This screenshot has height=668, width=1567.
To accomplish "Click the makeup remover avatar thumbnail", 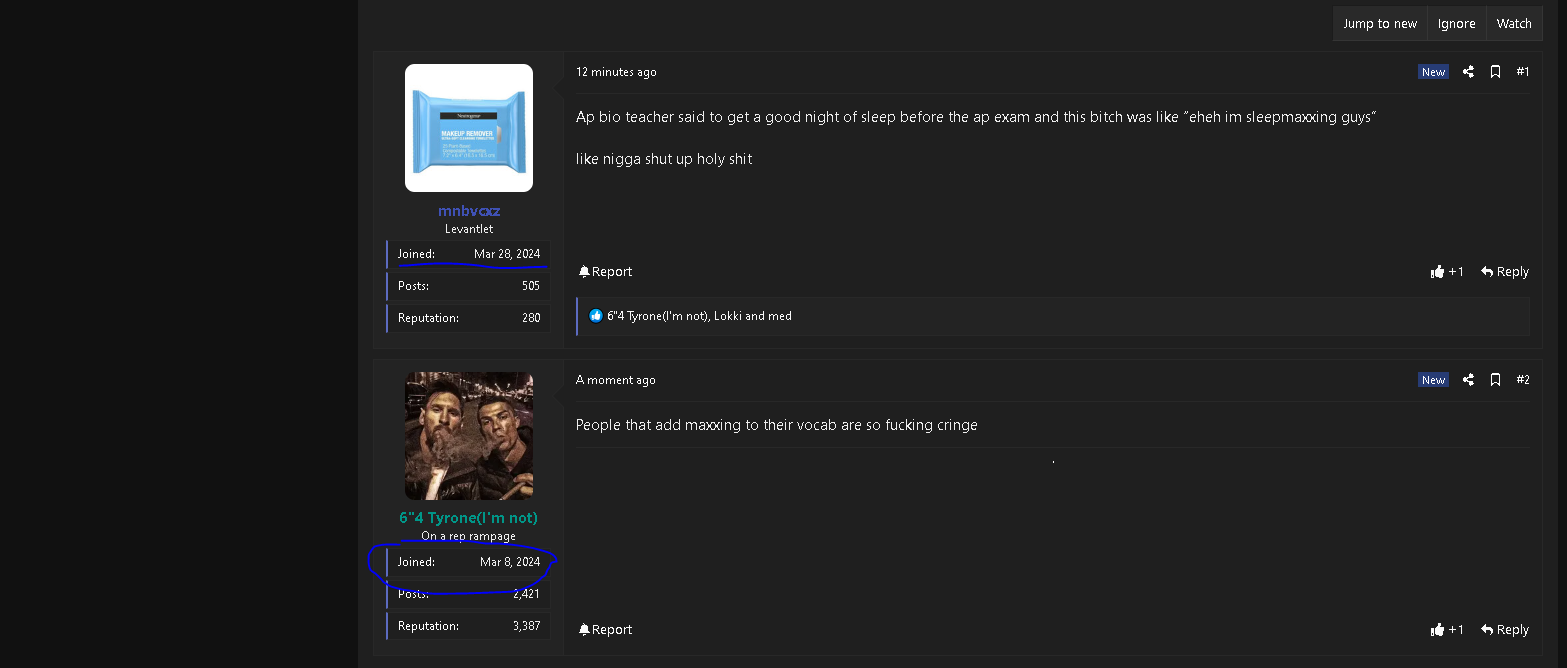I will pyautogui.click(x=468, y=128).
